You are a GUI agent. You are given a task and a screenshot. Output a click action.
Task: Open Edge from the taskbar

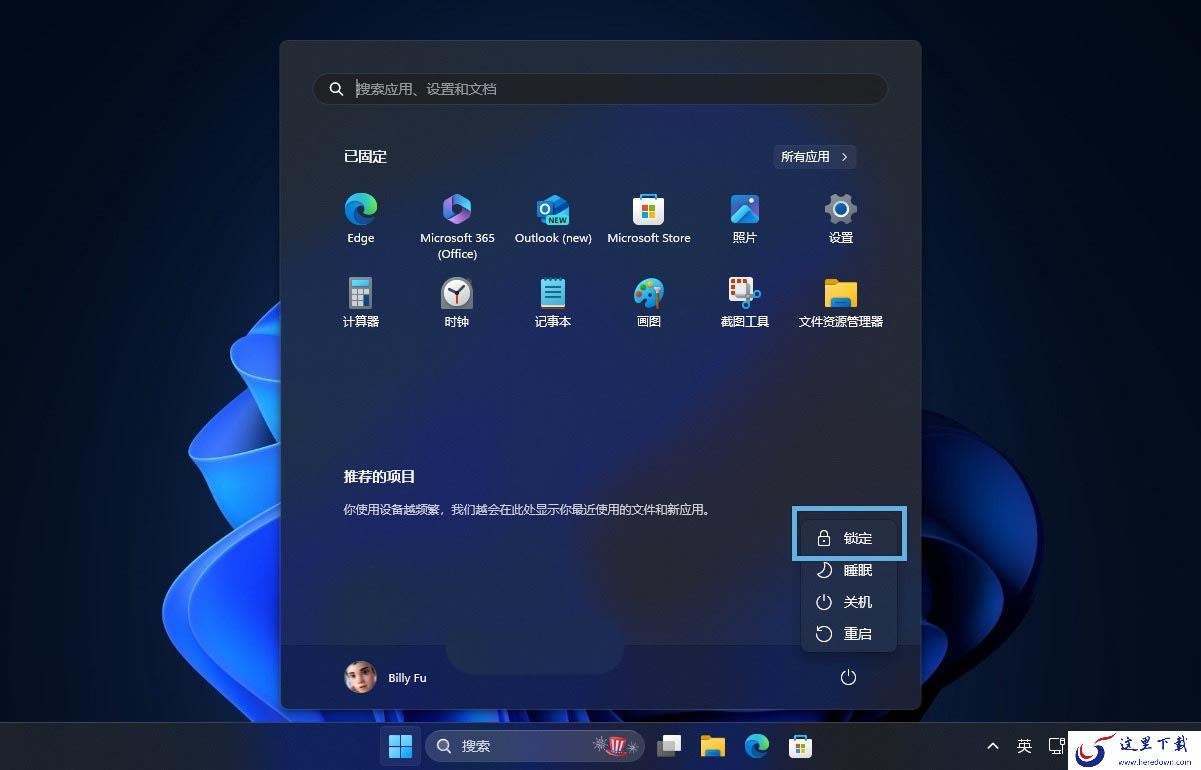click(x=757, y=746)
